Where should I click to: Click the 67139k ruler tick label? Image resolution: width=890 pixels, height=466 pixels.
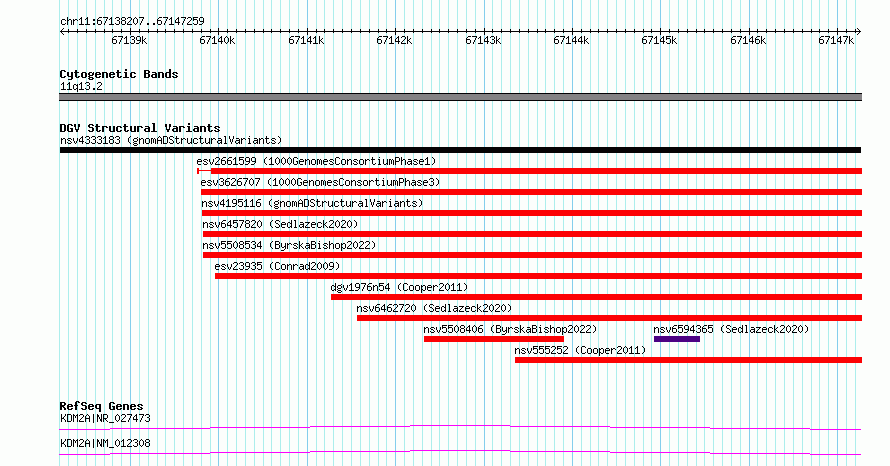(129, 41)
